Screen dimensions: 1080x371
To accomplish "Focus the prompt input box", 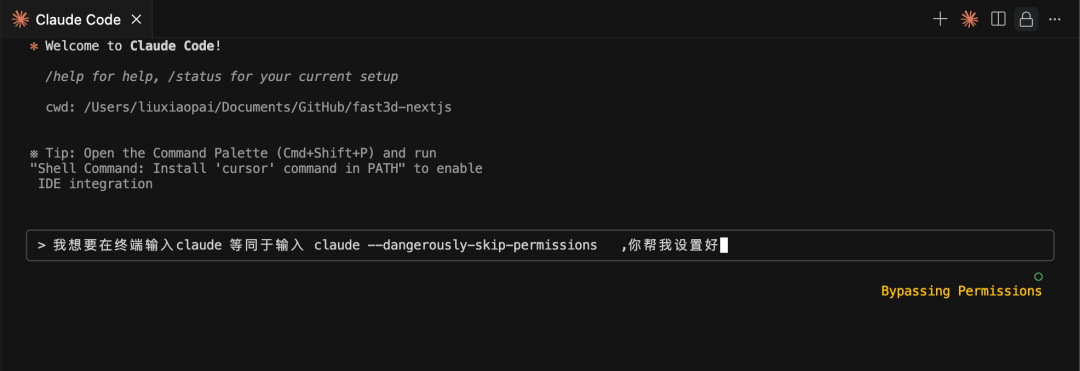I will point(540,245).
